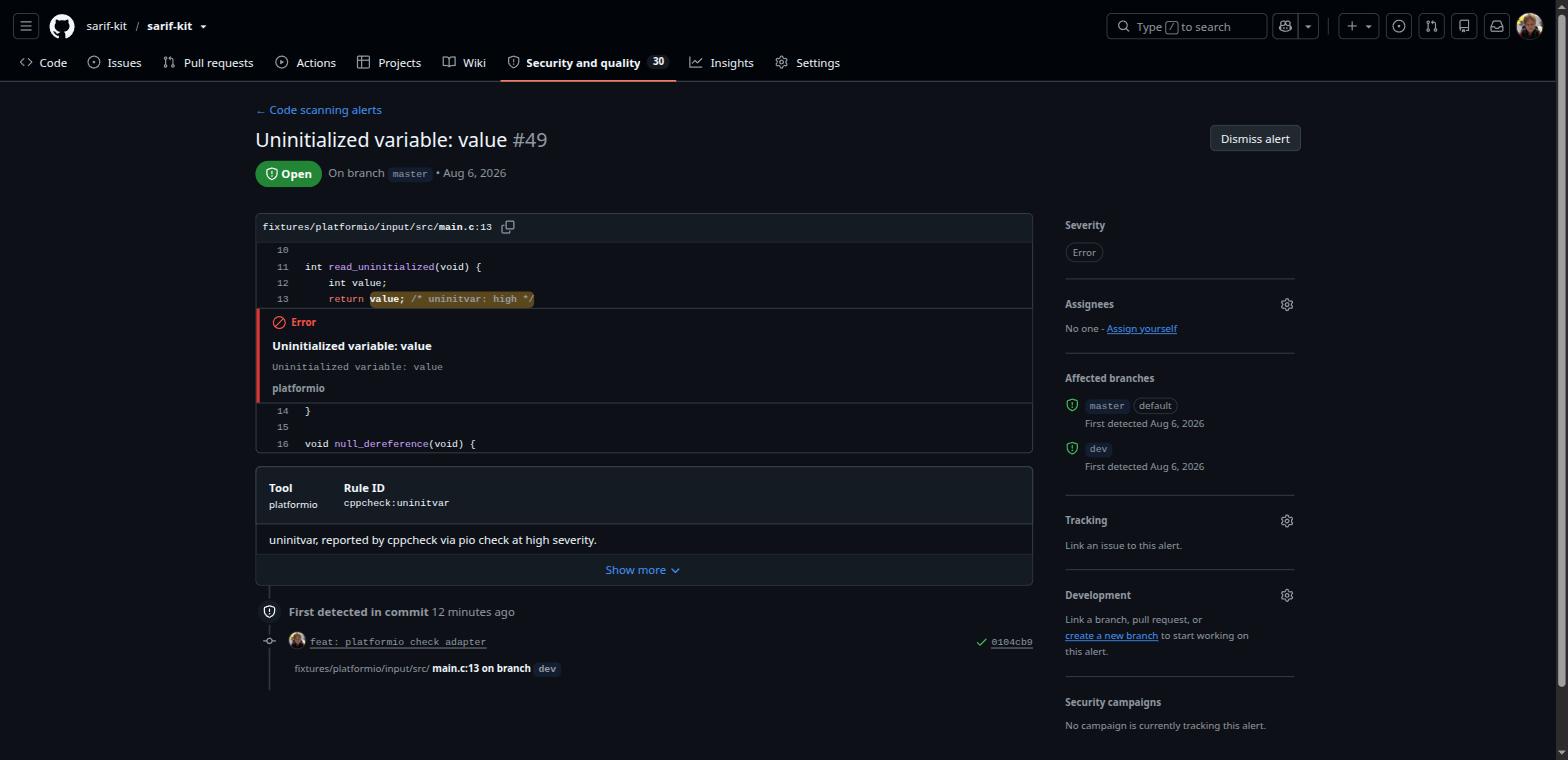Open the user avatar menu
The height and width of the screenshot is (760, 1568).
pyautogui.click(x=1529, y=26)
